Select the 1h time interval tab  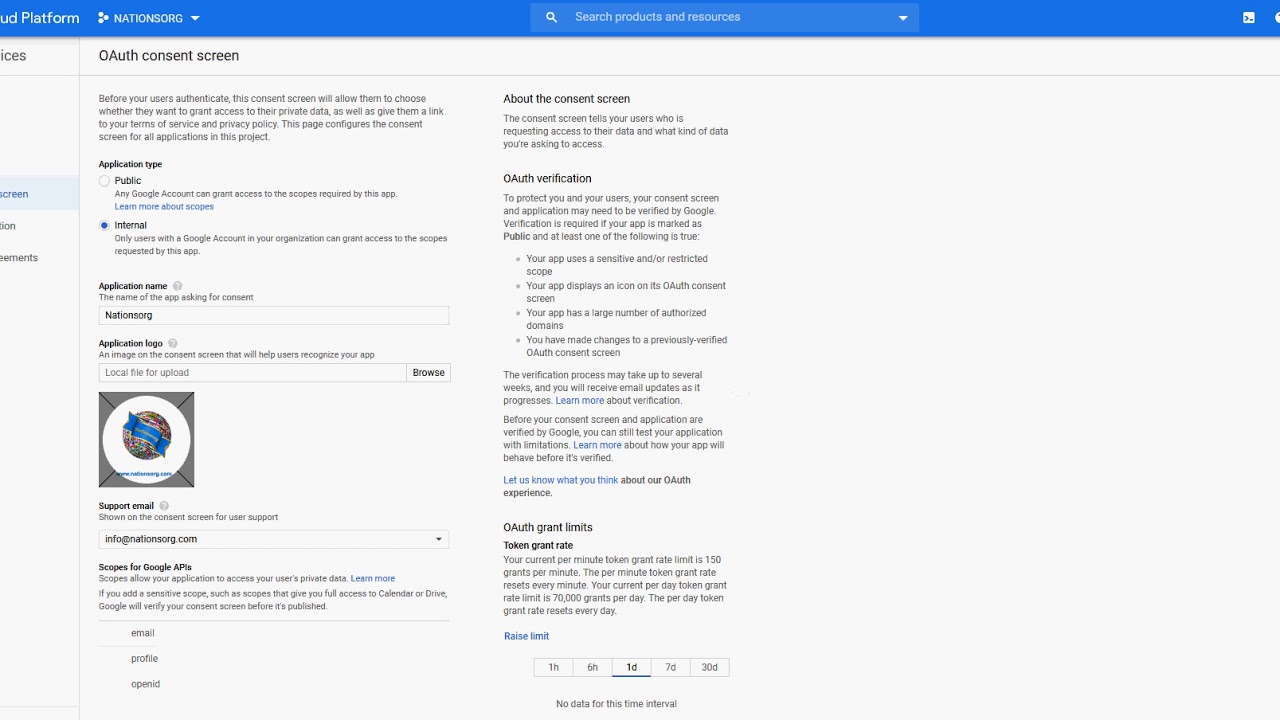pos(553,667)
